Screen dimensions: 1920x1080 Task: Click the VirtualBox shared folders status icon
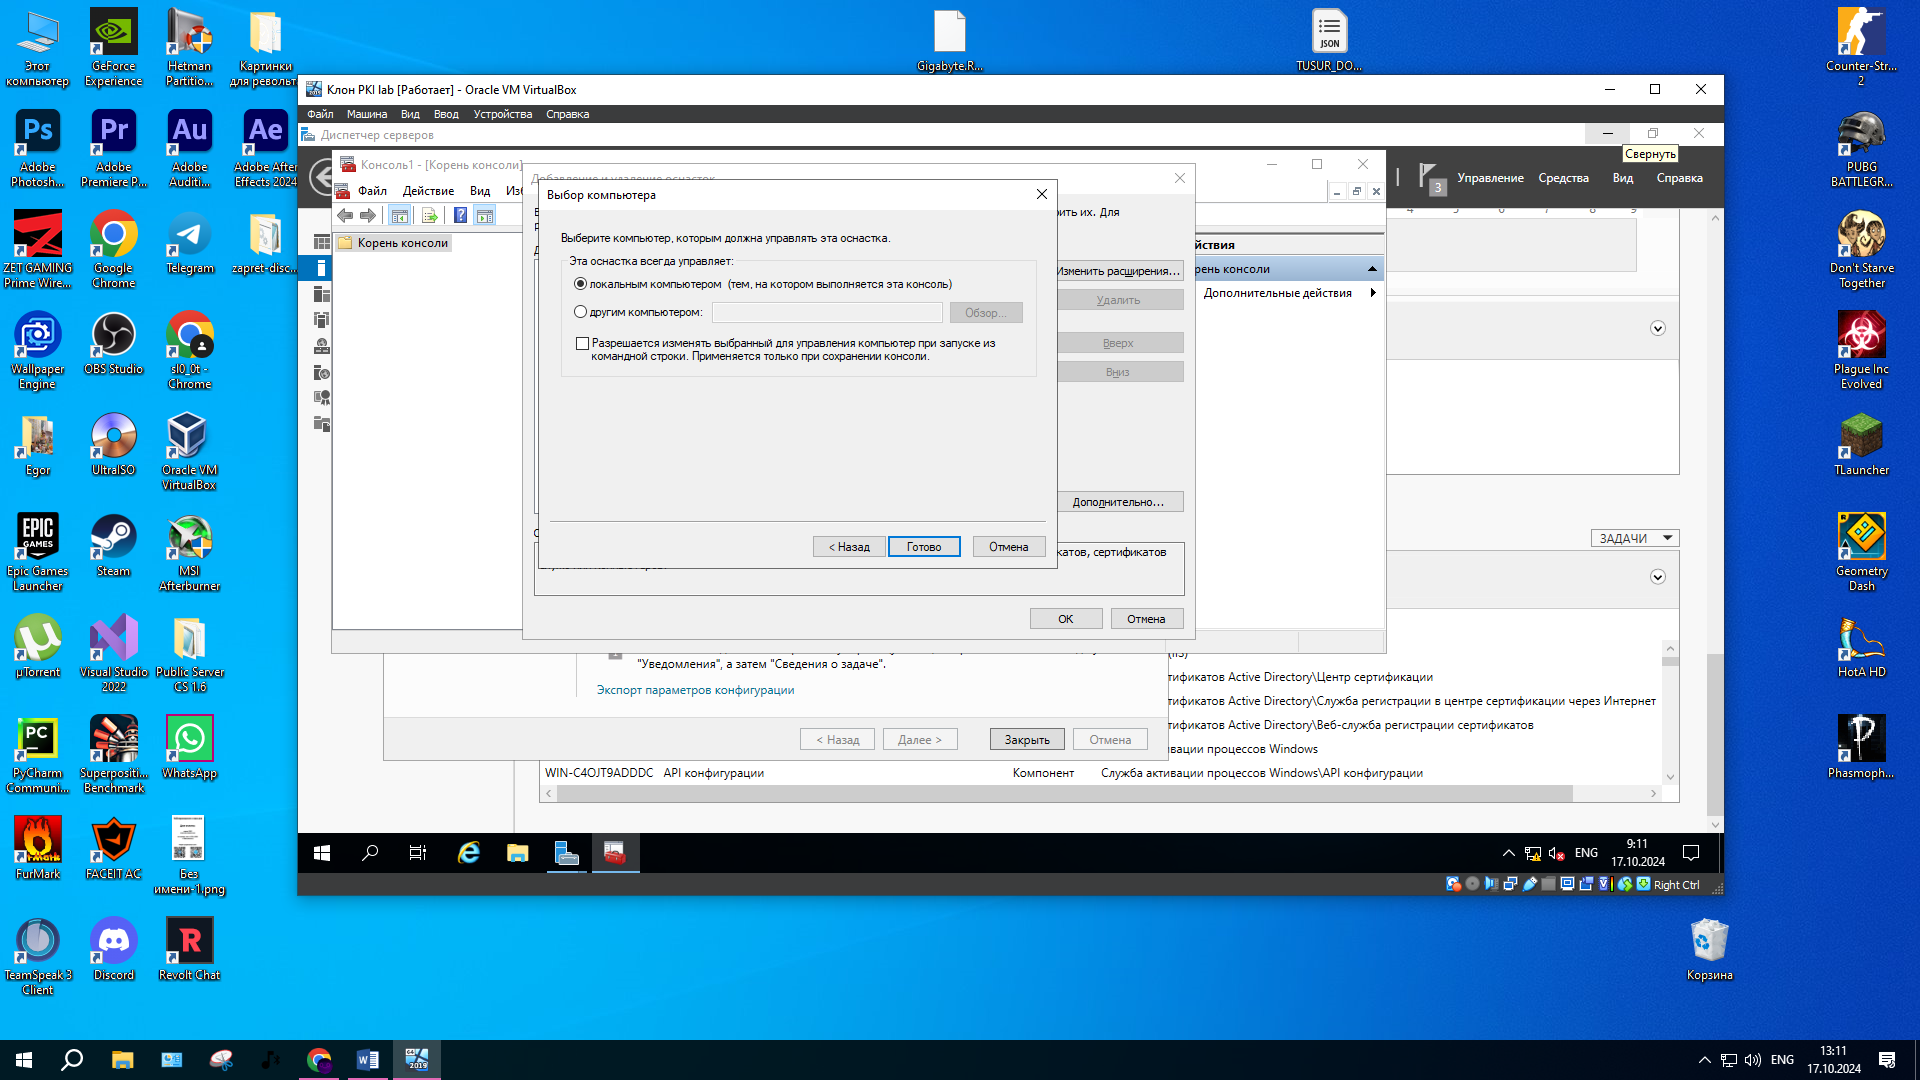(x=1549, y=884)
